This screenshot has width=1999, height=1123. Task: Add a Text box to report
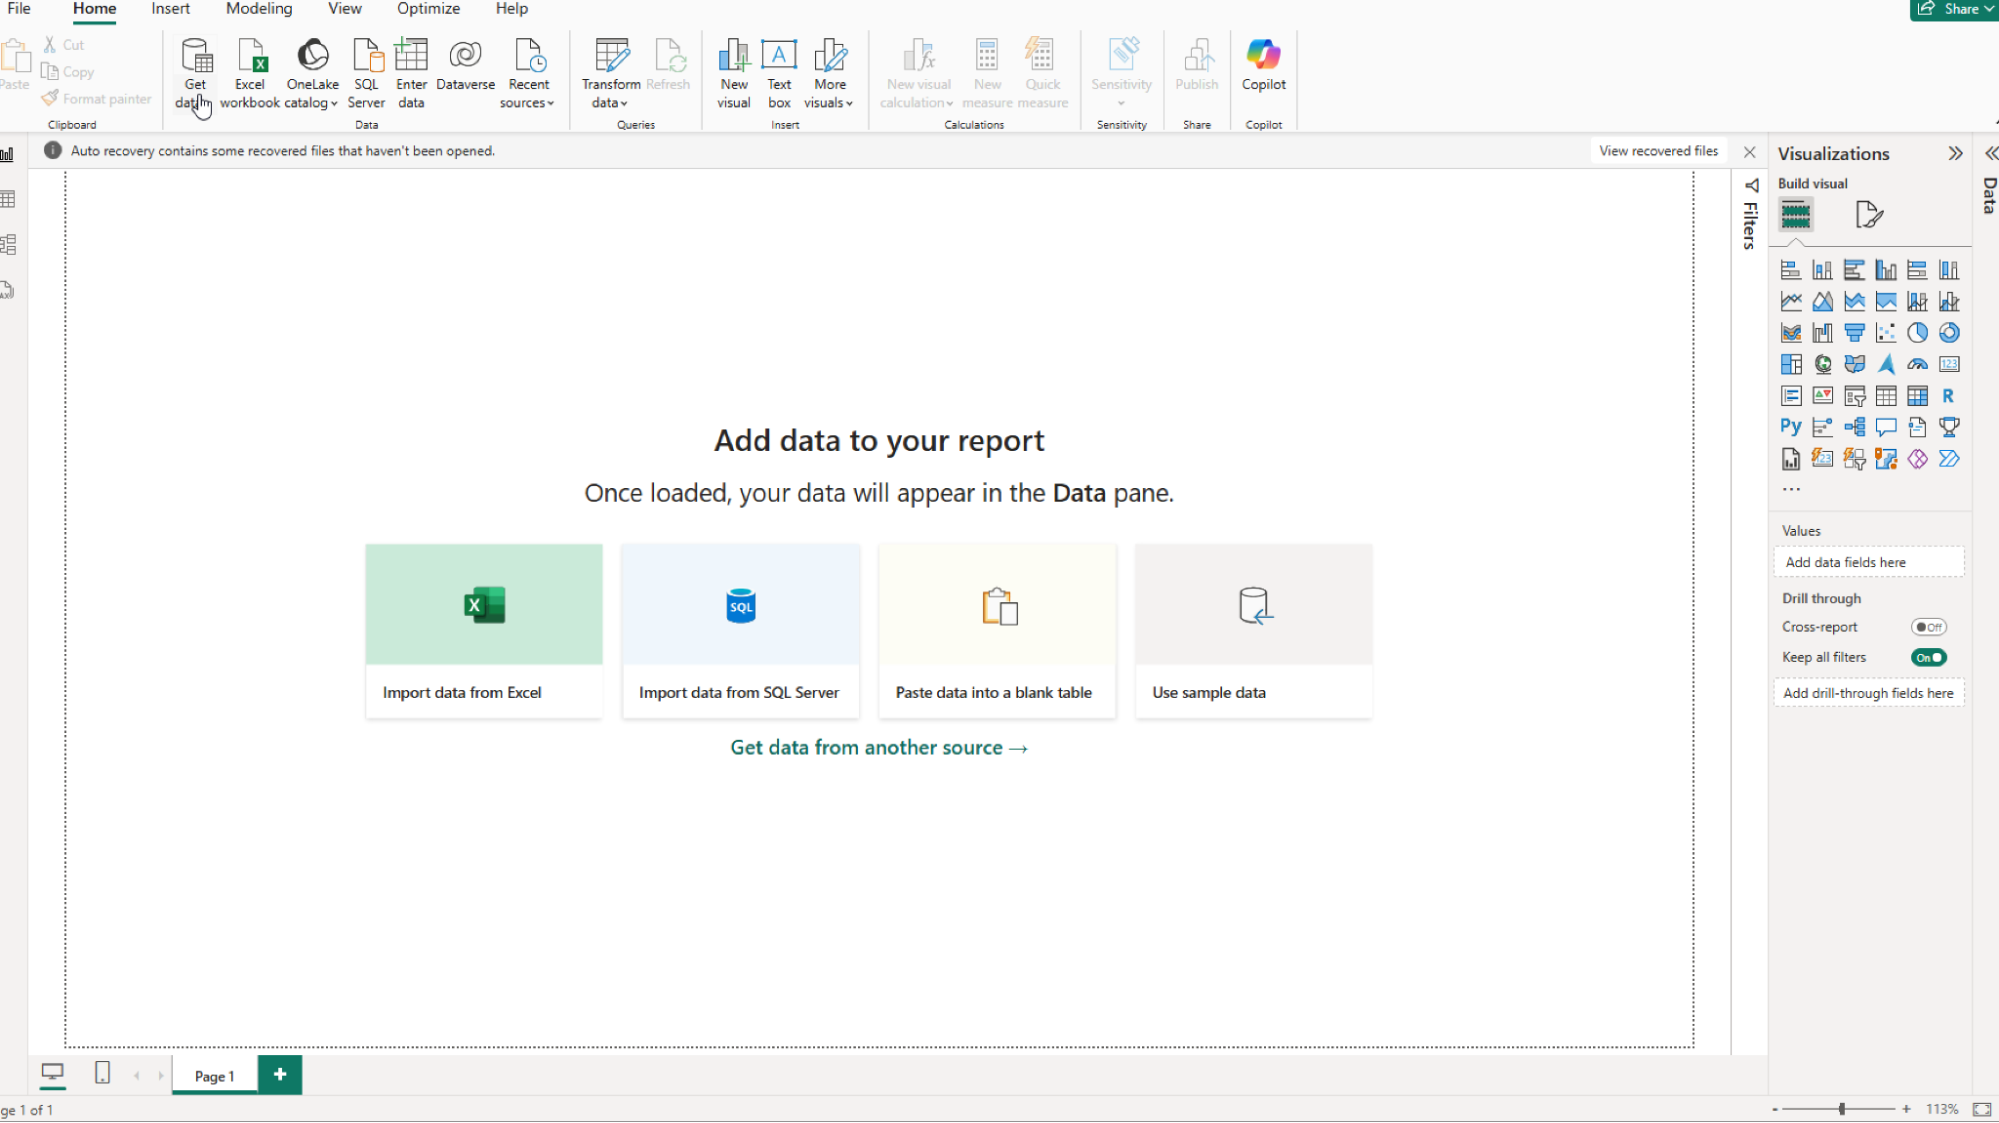coord(779,73)
